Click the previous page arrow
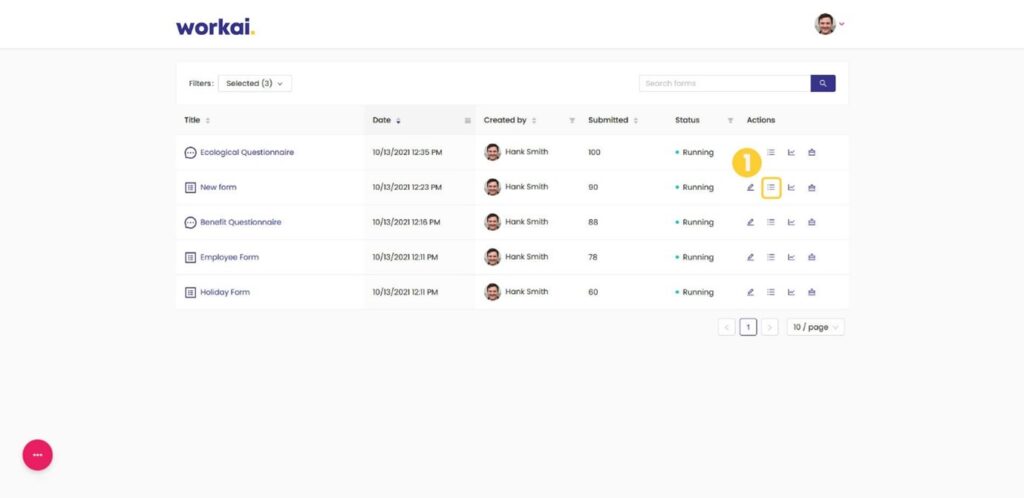The height and width of the screenshot is (498, 1024). tap(726, 327)
